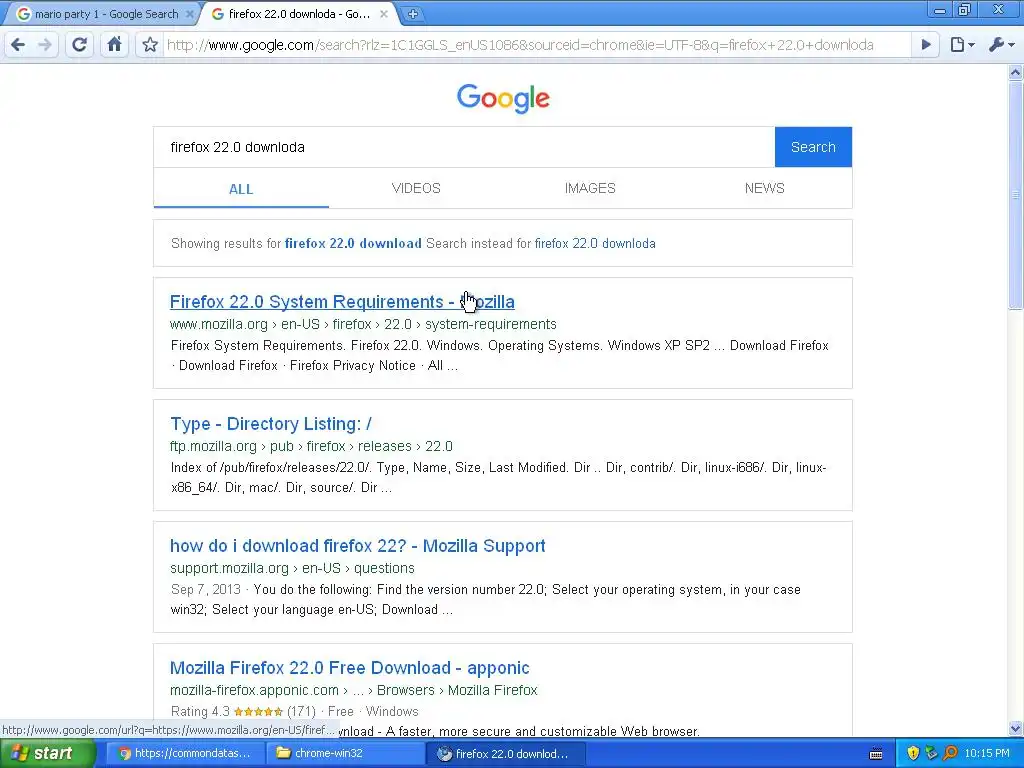Open 'how do i download firefox 22?' result
1024x768 pixels.
[358, 546]
